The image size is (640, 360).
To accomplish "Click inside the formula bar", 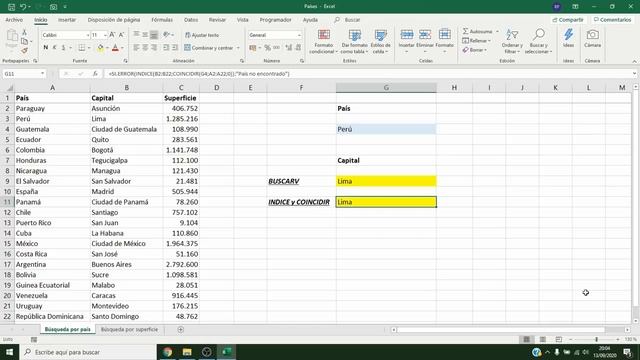I will [x=367, y=74].
